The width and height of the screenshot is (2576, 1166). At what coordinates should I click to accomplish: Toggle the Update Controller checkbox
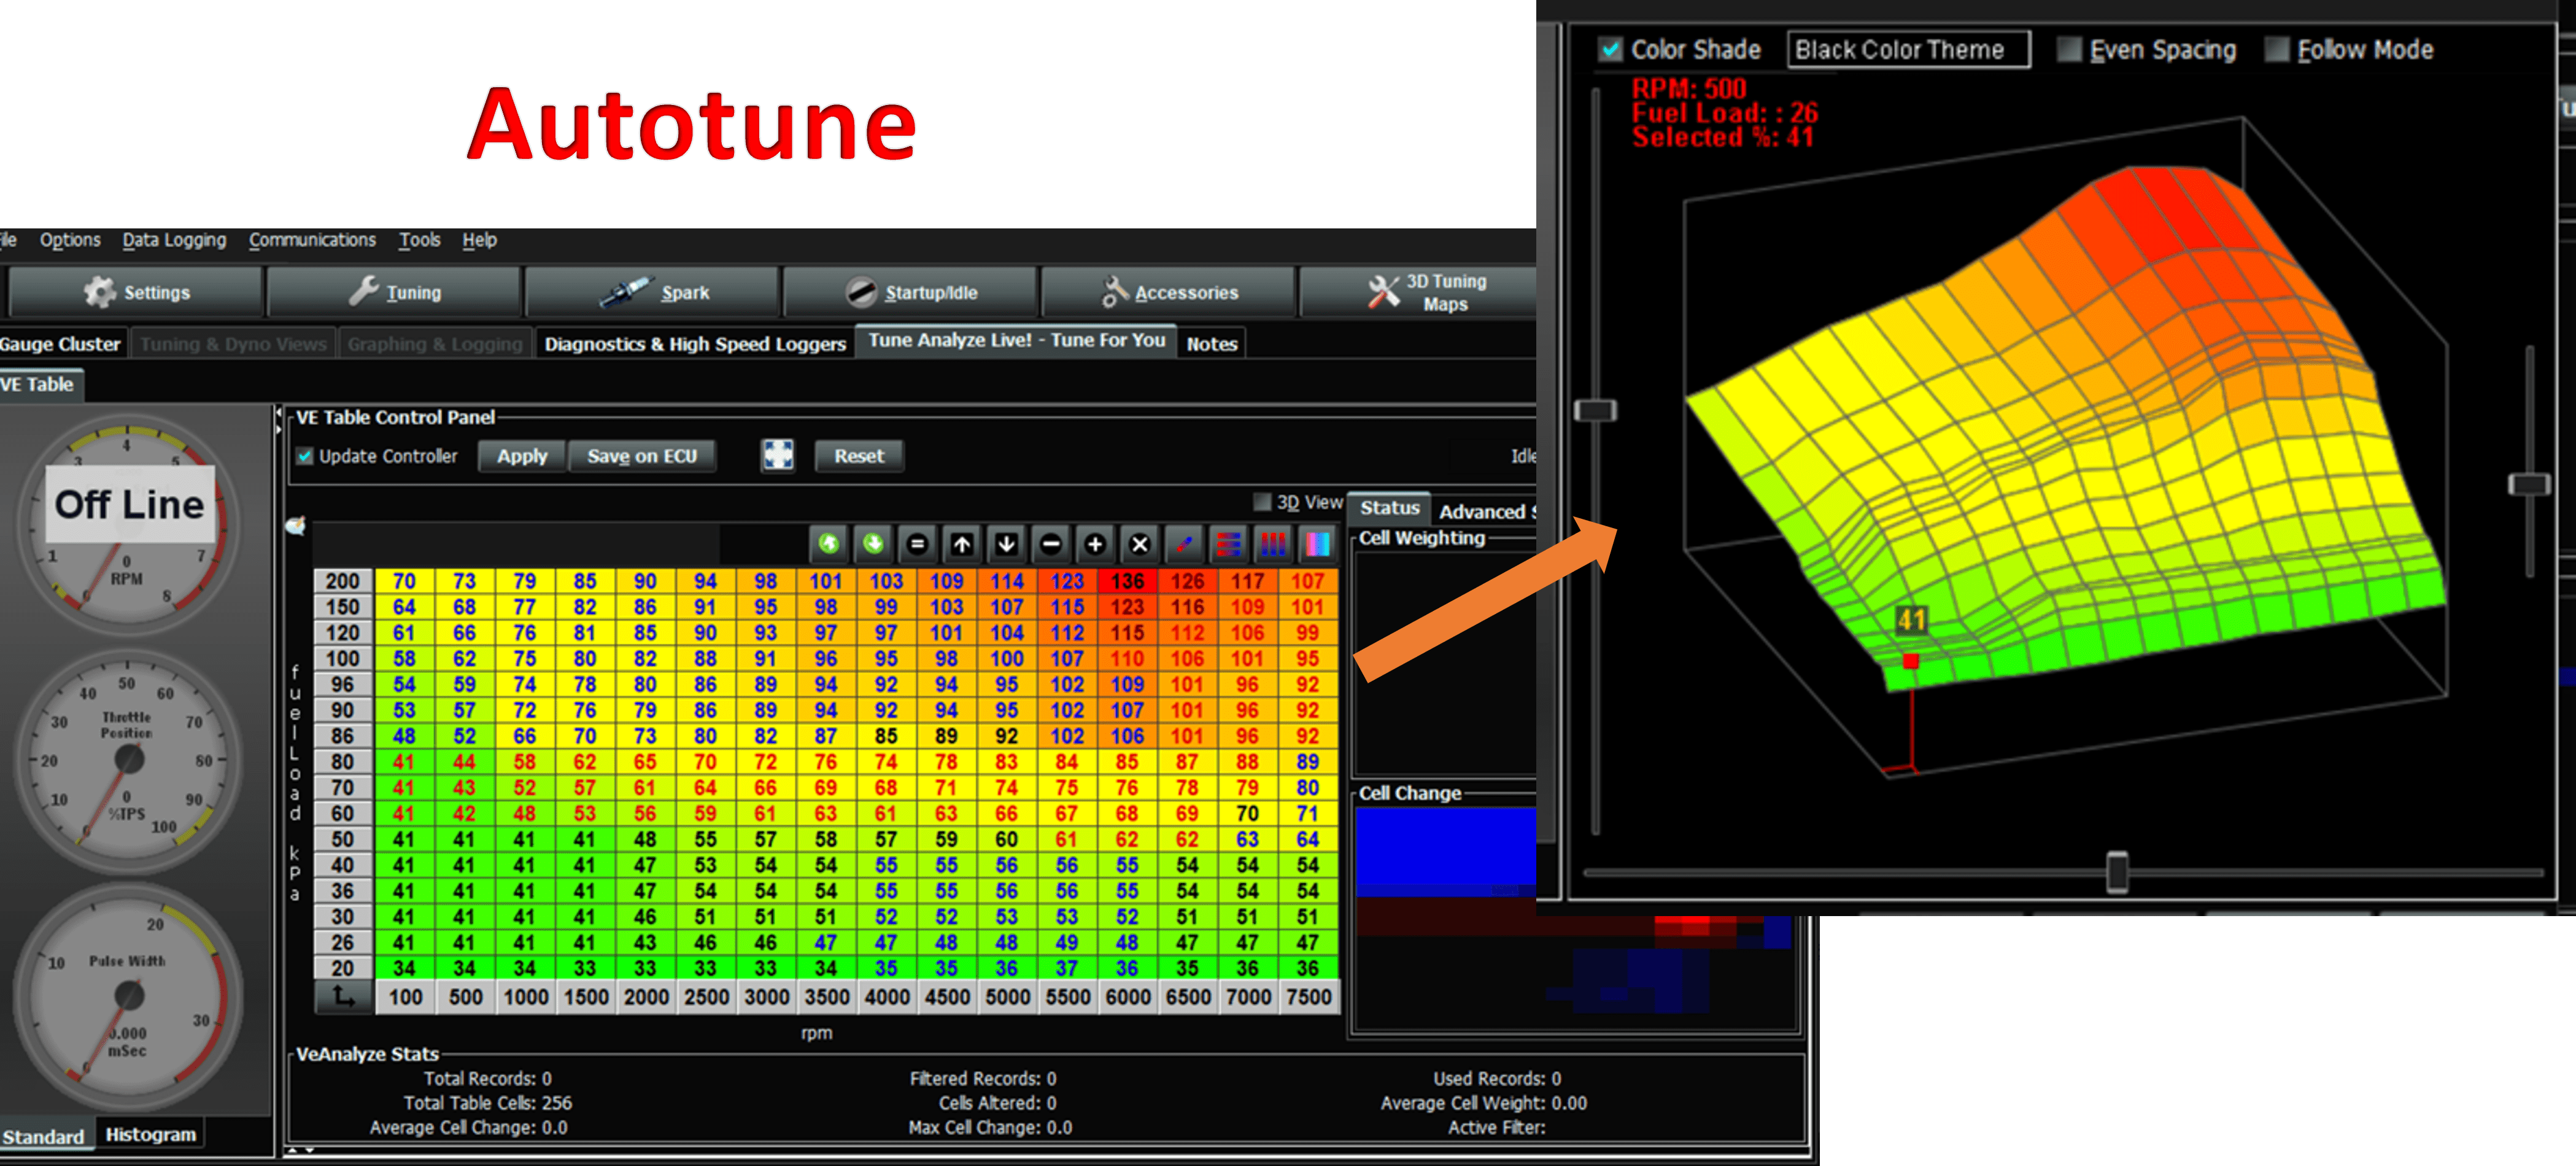305,456
